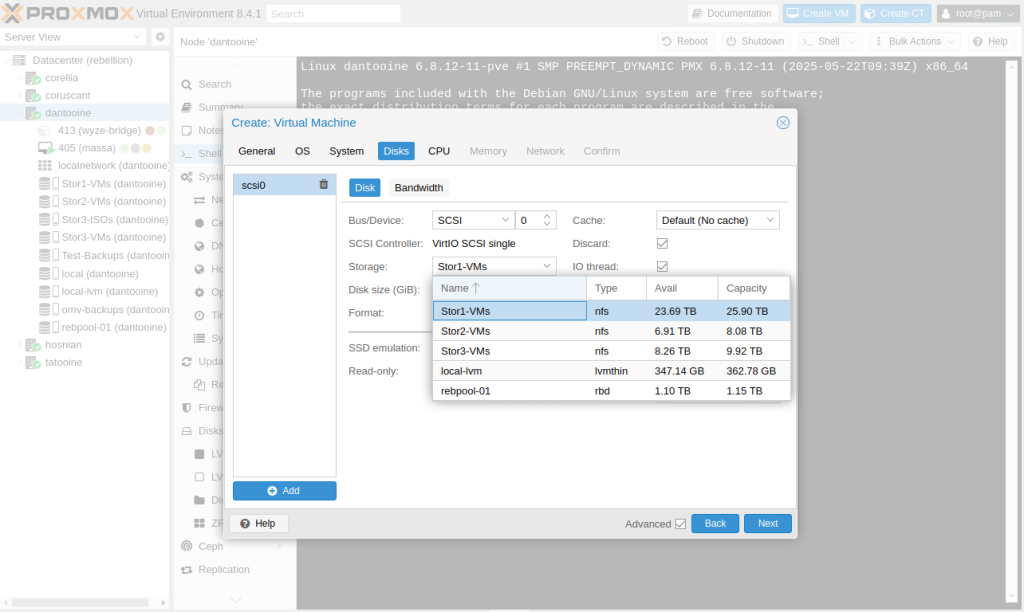Click the Reboot button
The height and width of the screenshot is (612, 1024).
tap(686, 41)
